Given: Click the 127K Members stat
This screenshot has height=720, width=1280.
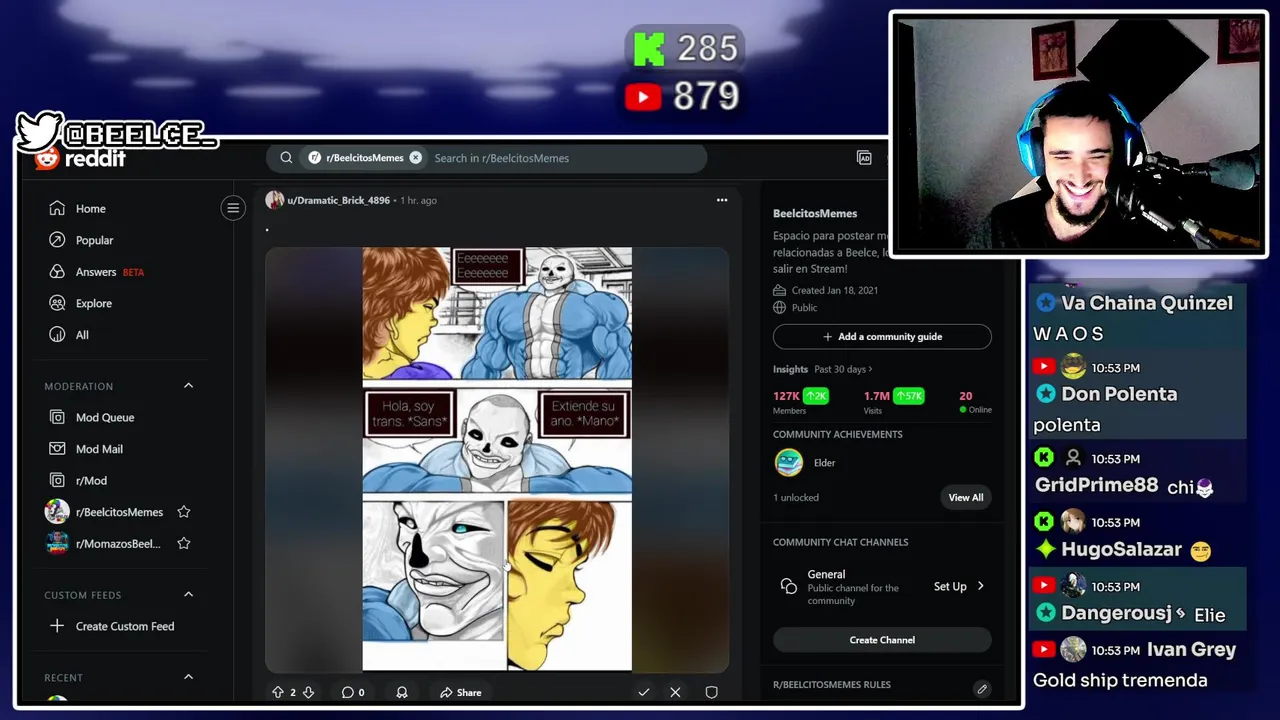Looking at the screenshot, I should [x=801, y=402].
